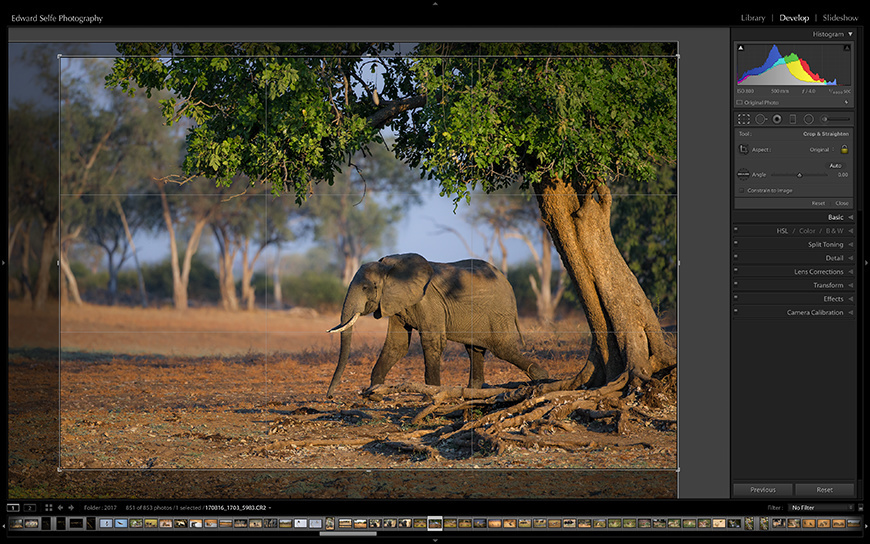Screen dimensions: 870x544
Task: Select the Red Eye Correction tool
Action: [777, 119]
